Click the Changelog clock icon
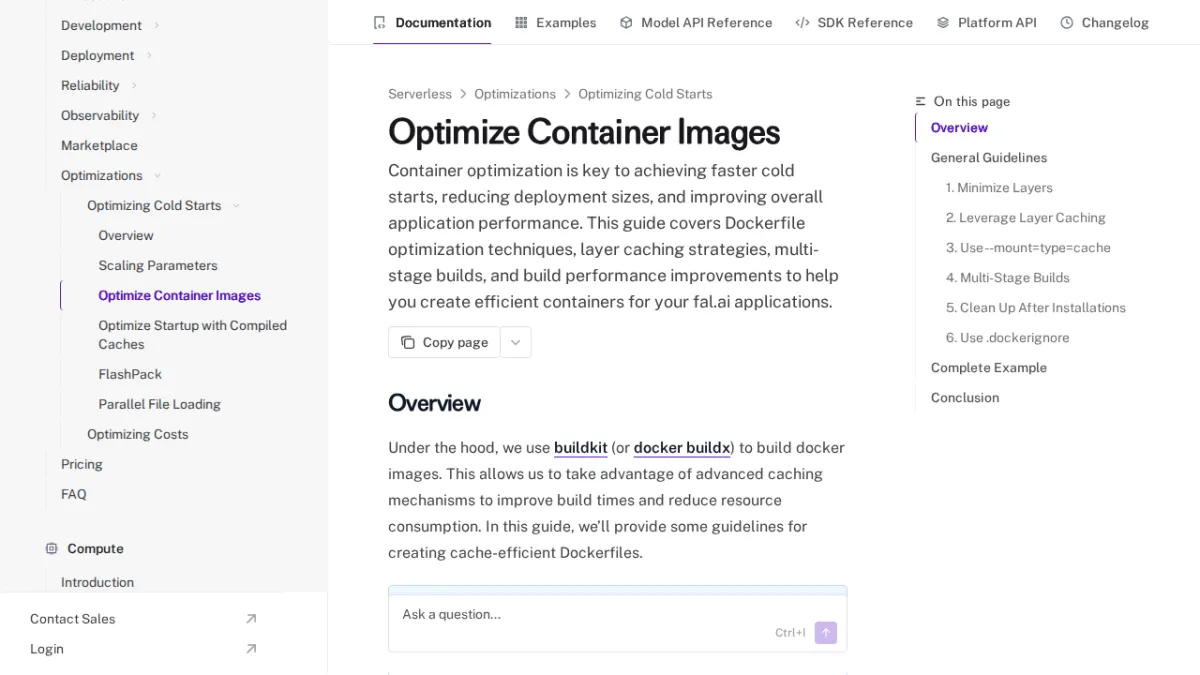The image size is (1200, 675). tap(1067, 22)
